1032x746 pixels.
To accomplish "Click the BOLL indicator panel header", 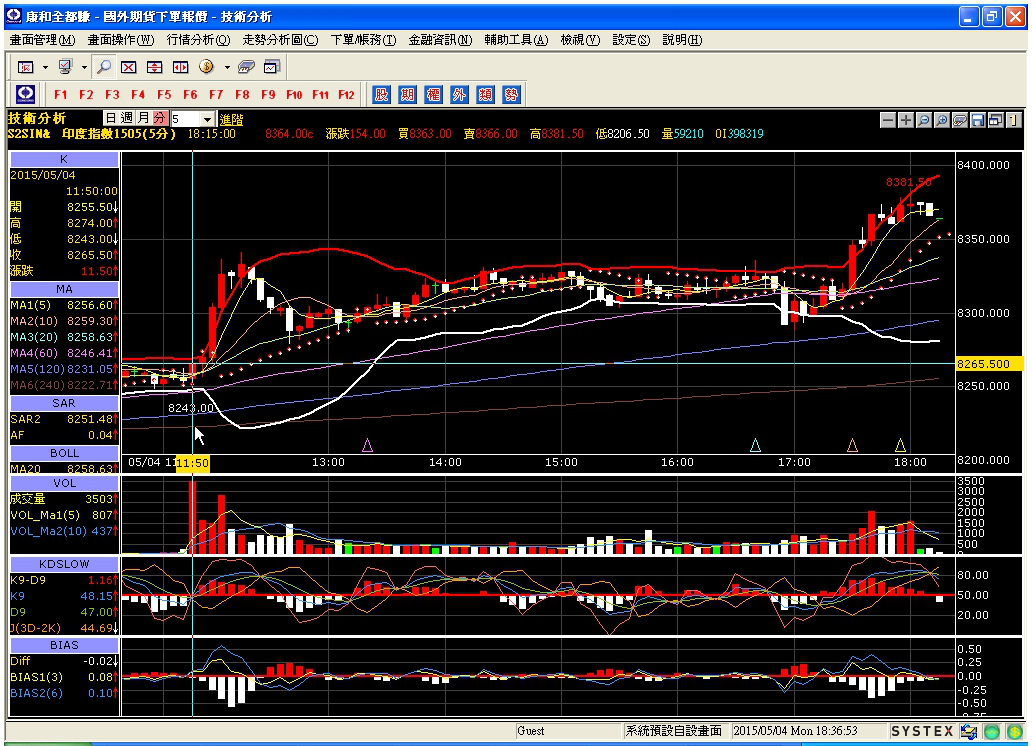I will pos(64,452).
